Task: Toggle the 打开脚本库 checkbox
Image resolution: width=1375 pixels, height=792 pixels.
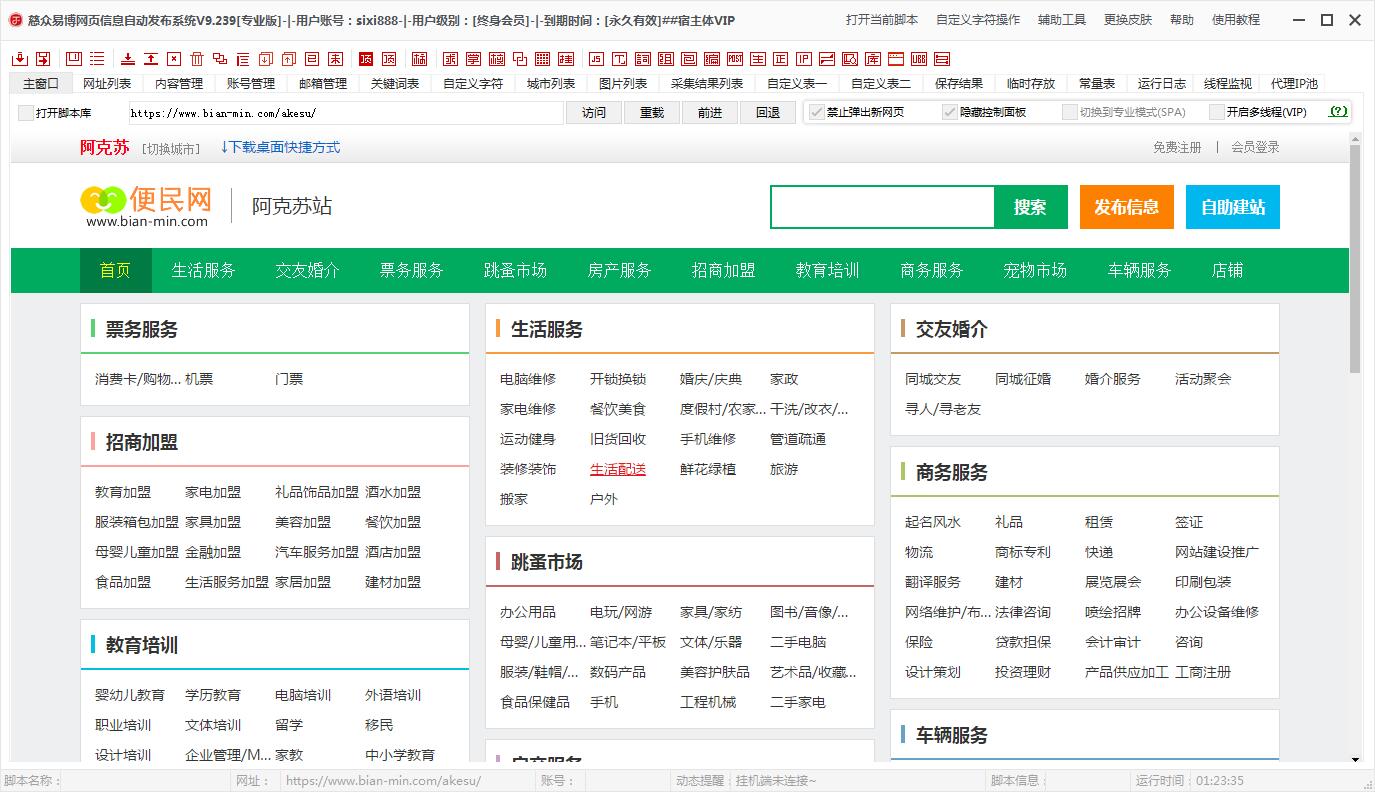Action: coord(26,113)
